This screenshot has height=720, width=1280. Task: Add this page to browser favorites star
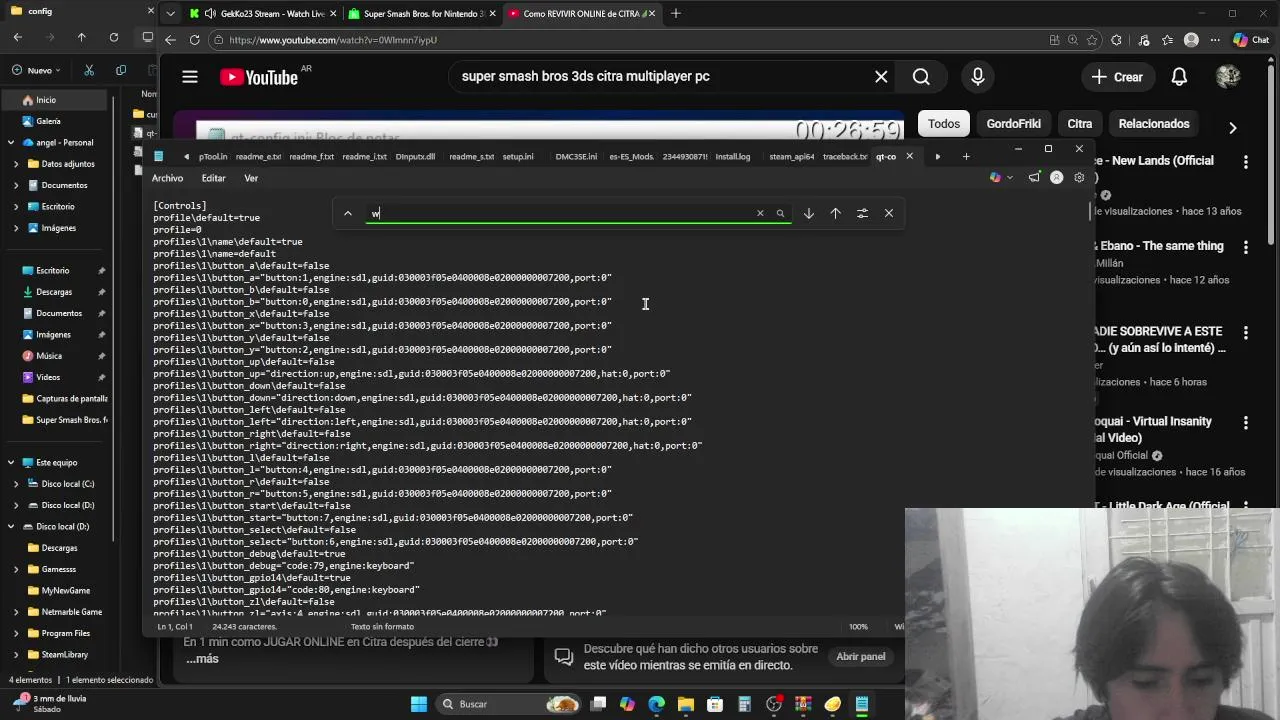[x=1092, y=40]
